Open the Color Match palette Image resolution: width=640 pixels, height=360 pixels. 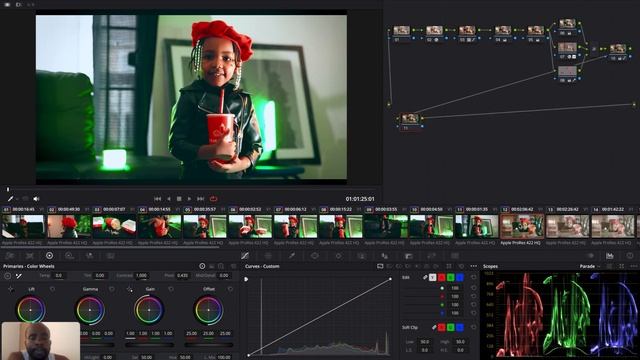tap(30, 256)
